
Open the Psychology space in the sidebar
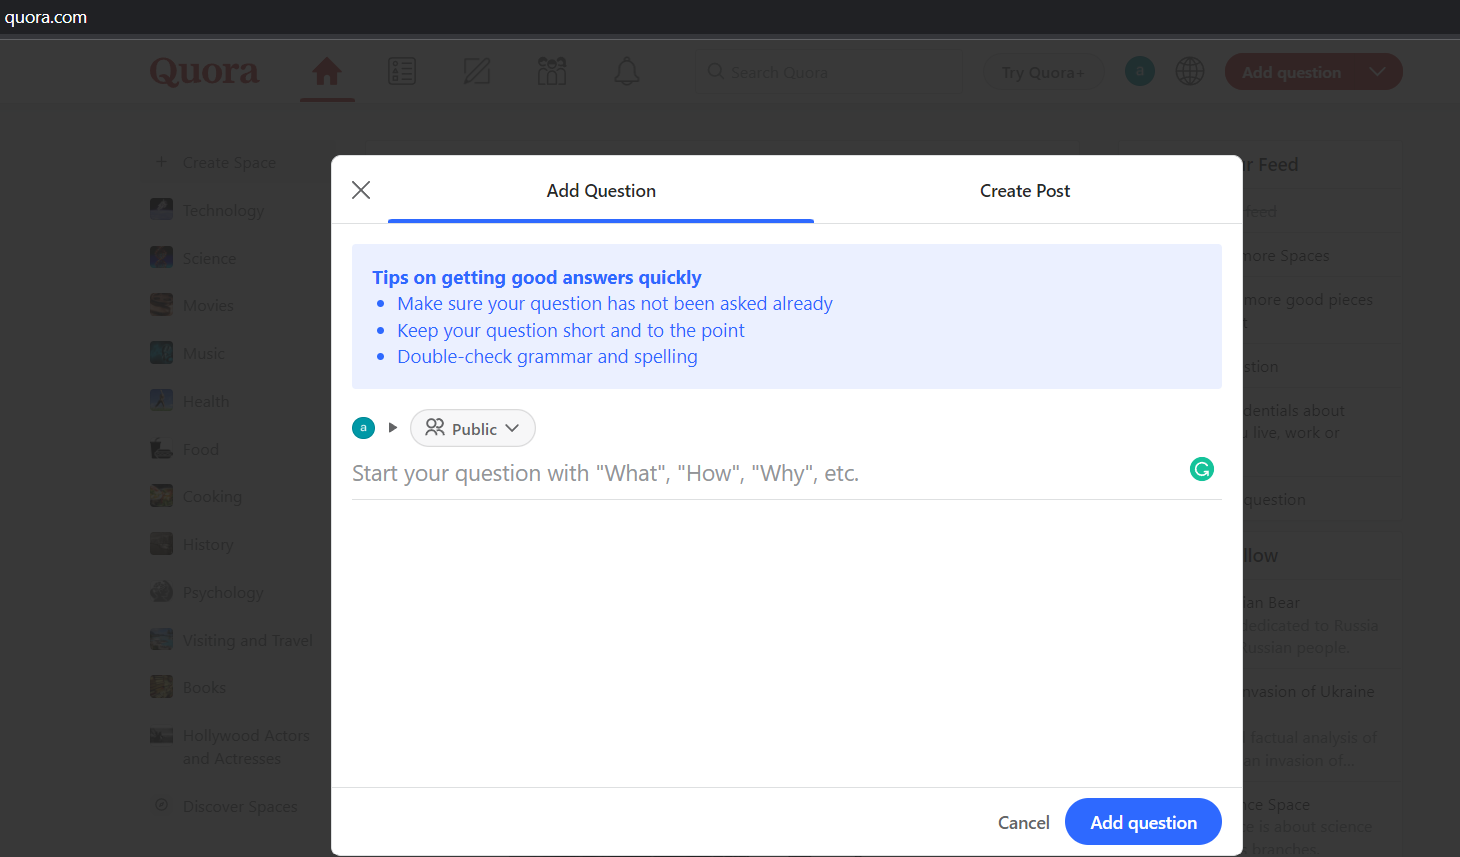(223, 592)
